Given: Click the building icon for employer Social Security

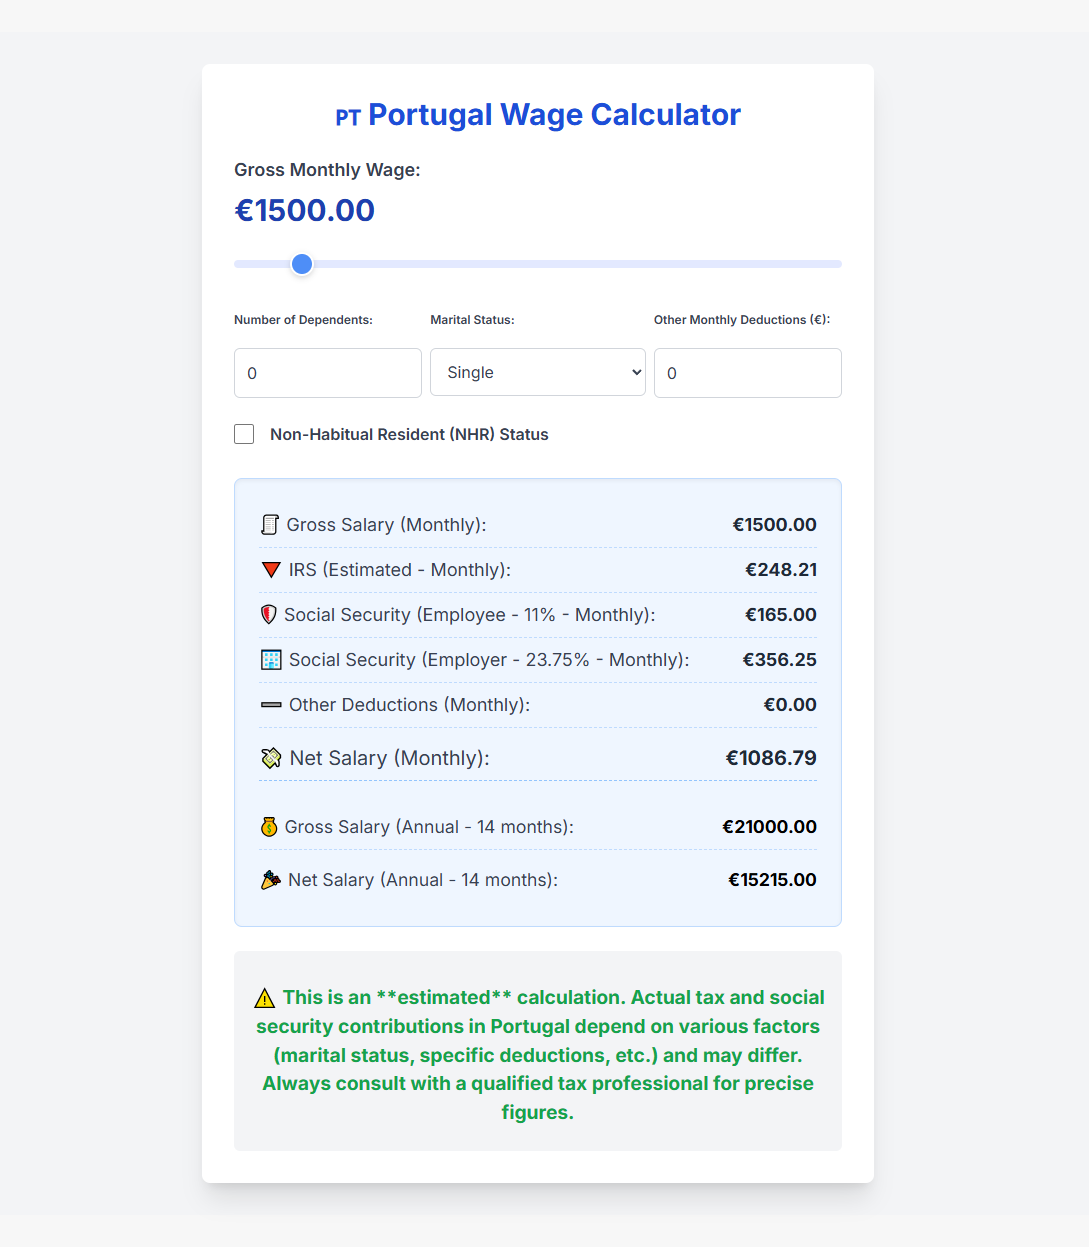Looking at the screenshot, I should pyautogui.click(x=271, y=660).
